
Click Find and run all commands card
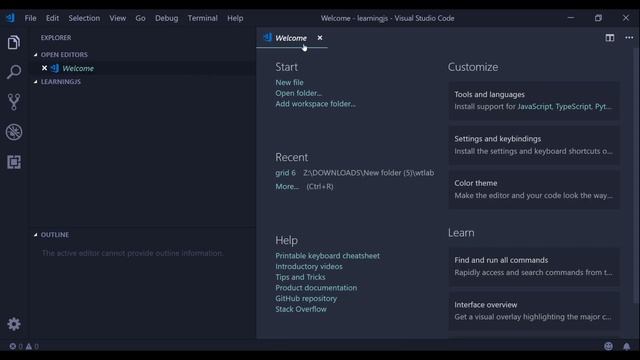click(x=534, y=266)
